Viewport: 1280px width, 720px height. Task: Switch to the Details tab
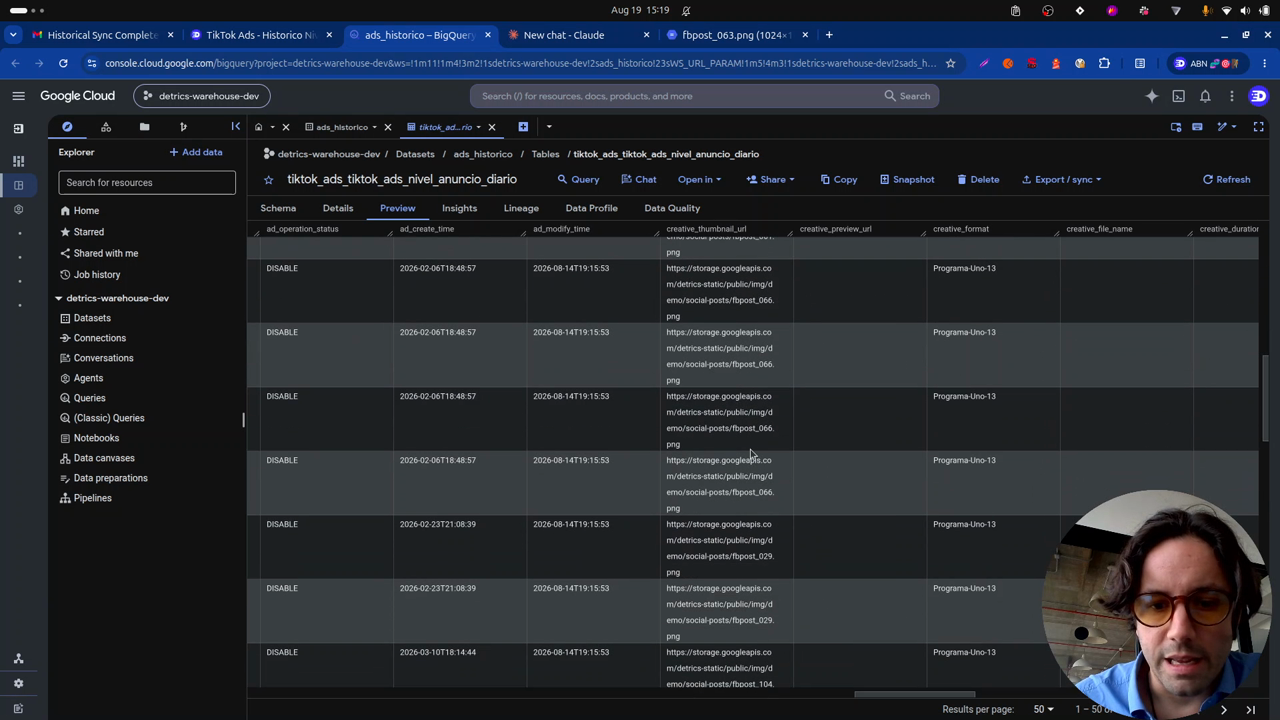338,208
